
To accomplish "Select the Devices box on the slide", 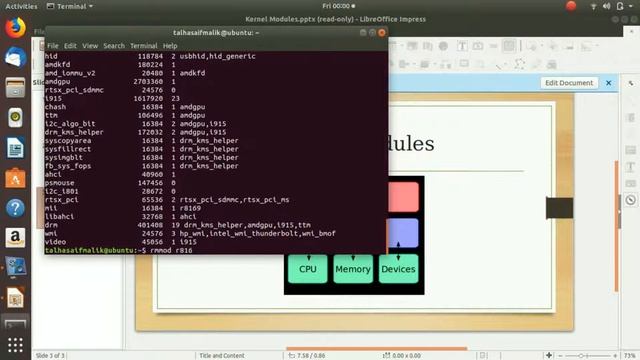I will tap(398, 269).
